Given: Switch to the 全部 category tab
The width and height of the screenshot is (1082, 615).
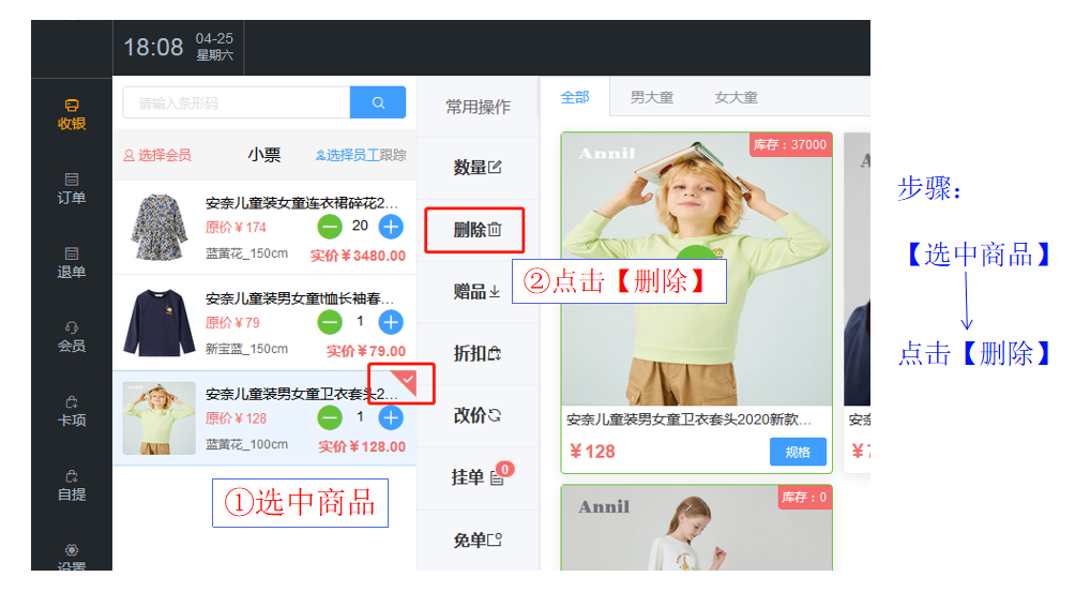Looking at the screenshot, I should tap(575, 97).
